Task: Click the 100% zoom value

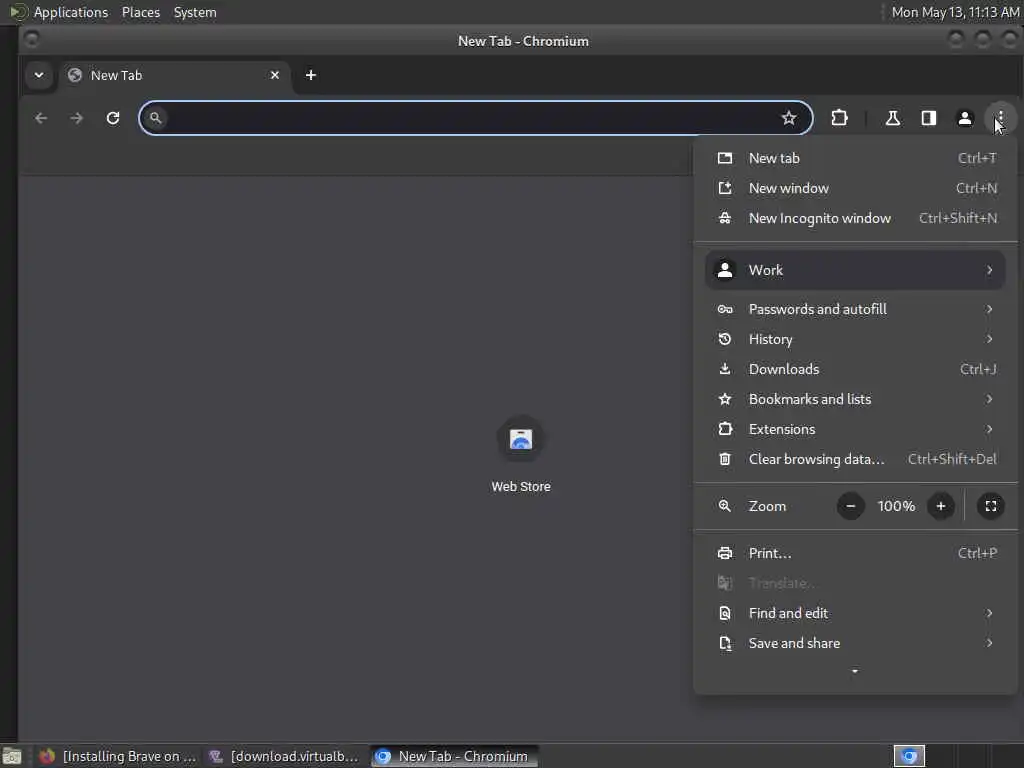Action: coord(896,506)
